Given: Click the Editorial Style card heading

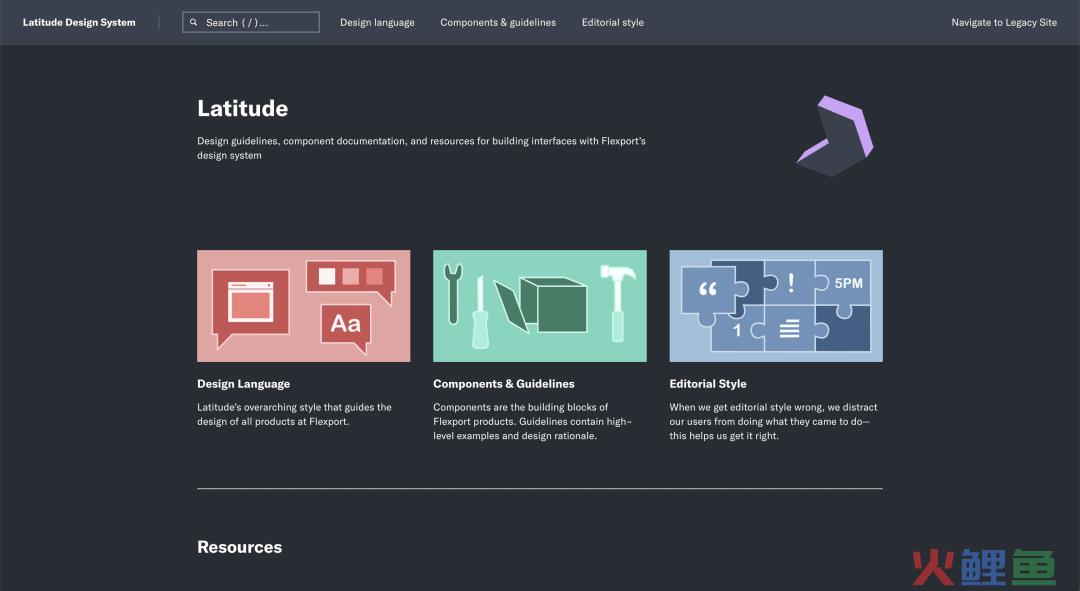Looking at the screenshot, I should [708, 384].
